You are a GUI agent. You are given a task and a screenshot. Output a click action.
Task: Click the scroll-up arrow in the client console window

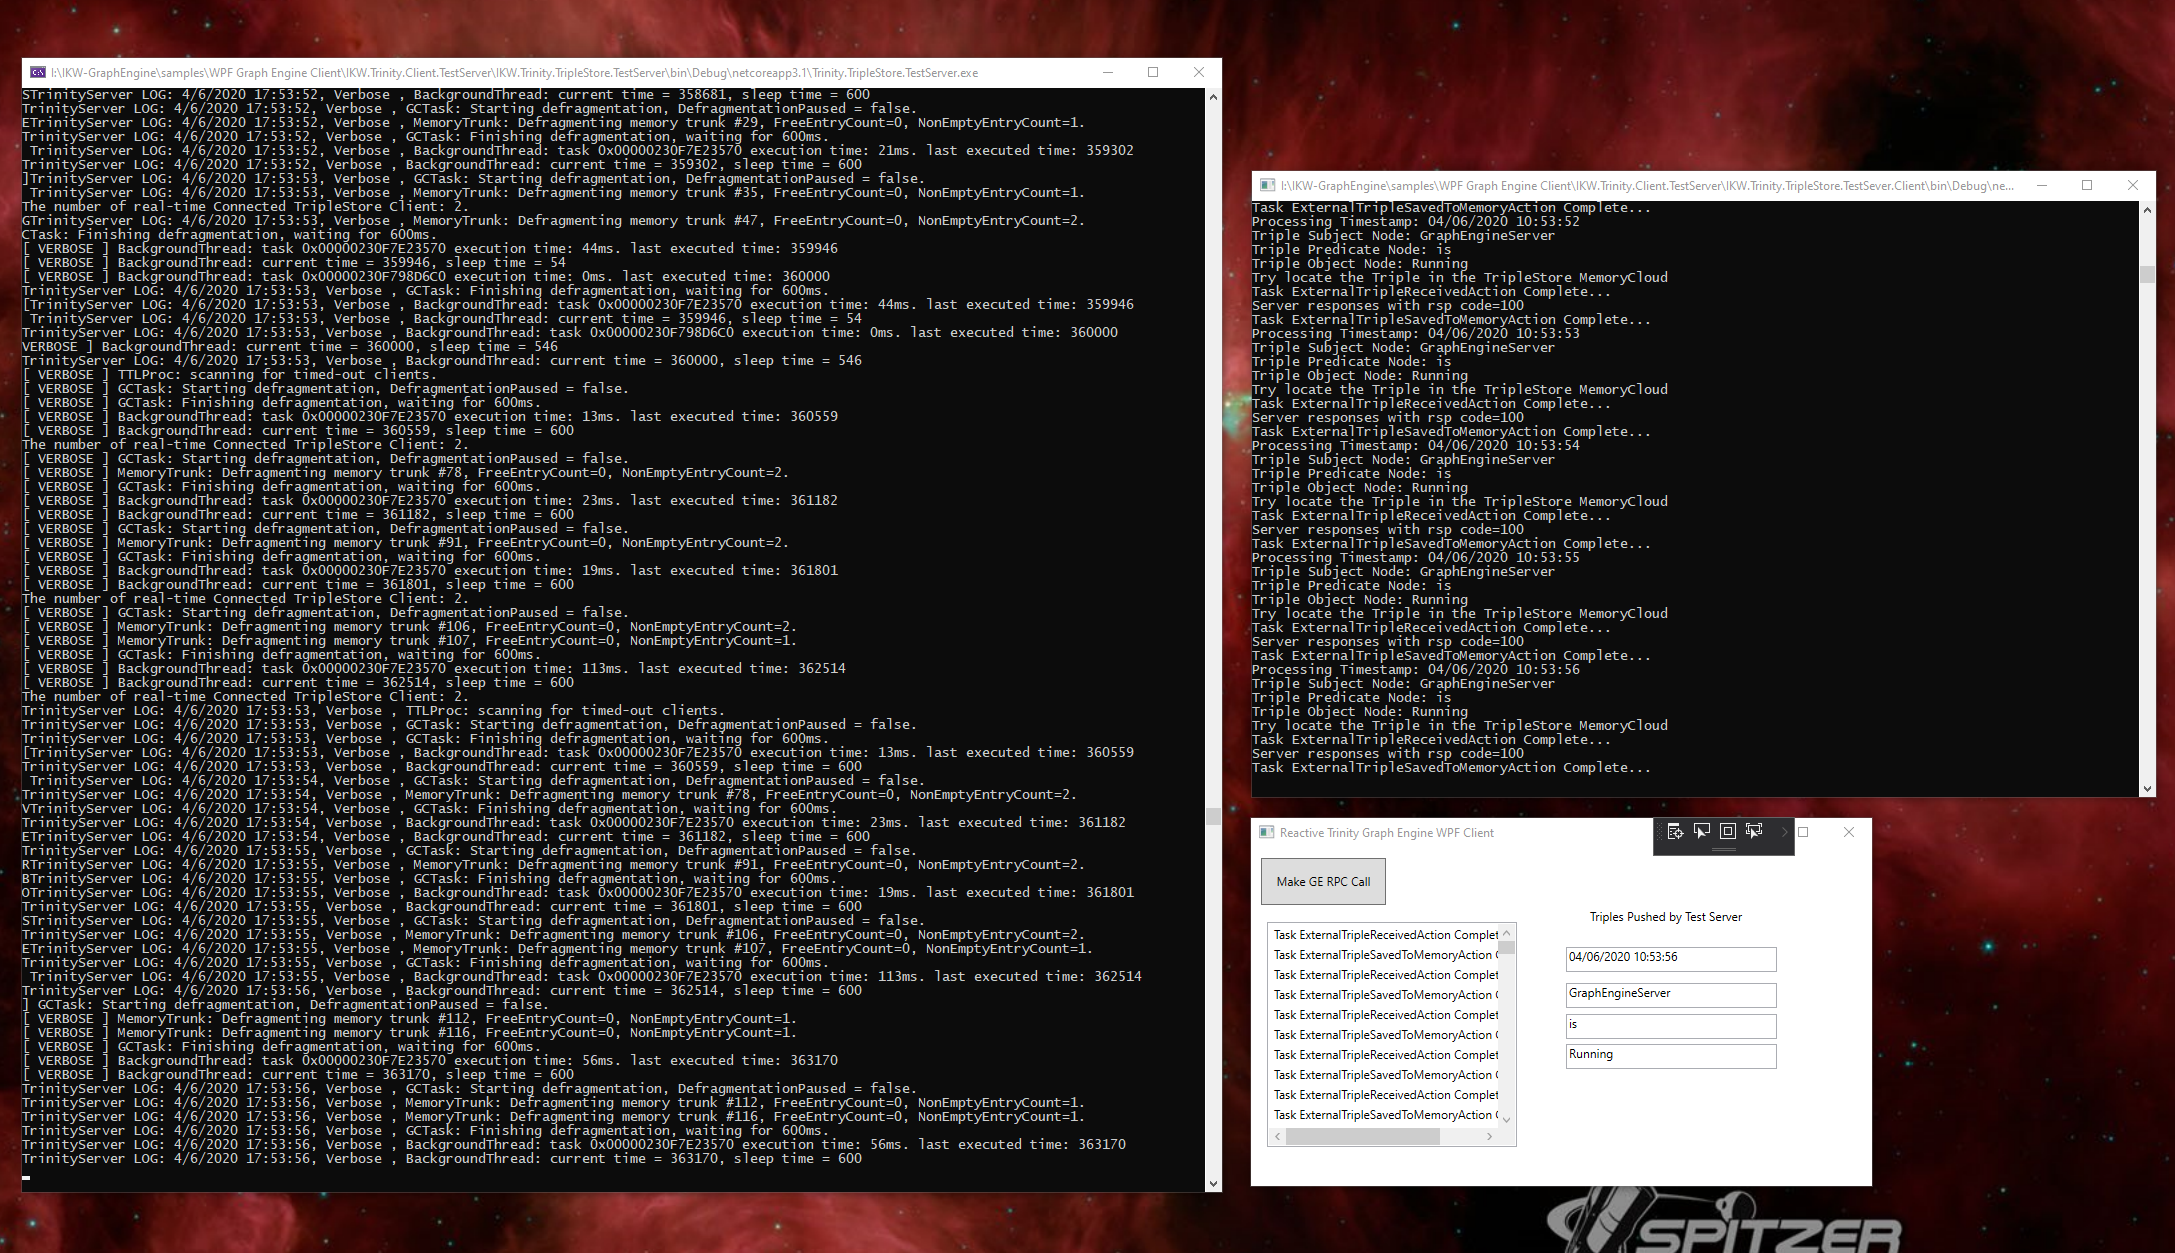click(x=2148, y=209)
